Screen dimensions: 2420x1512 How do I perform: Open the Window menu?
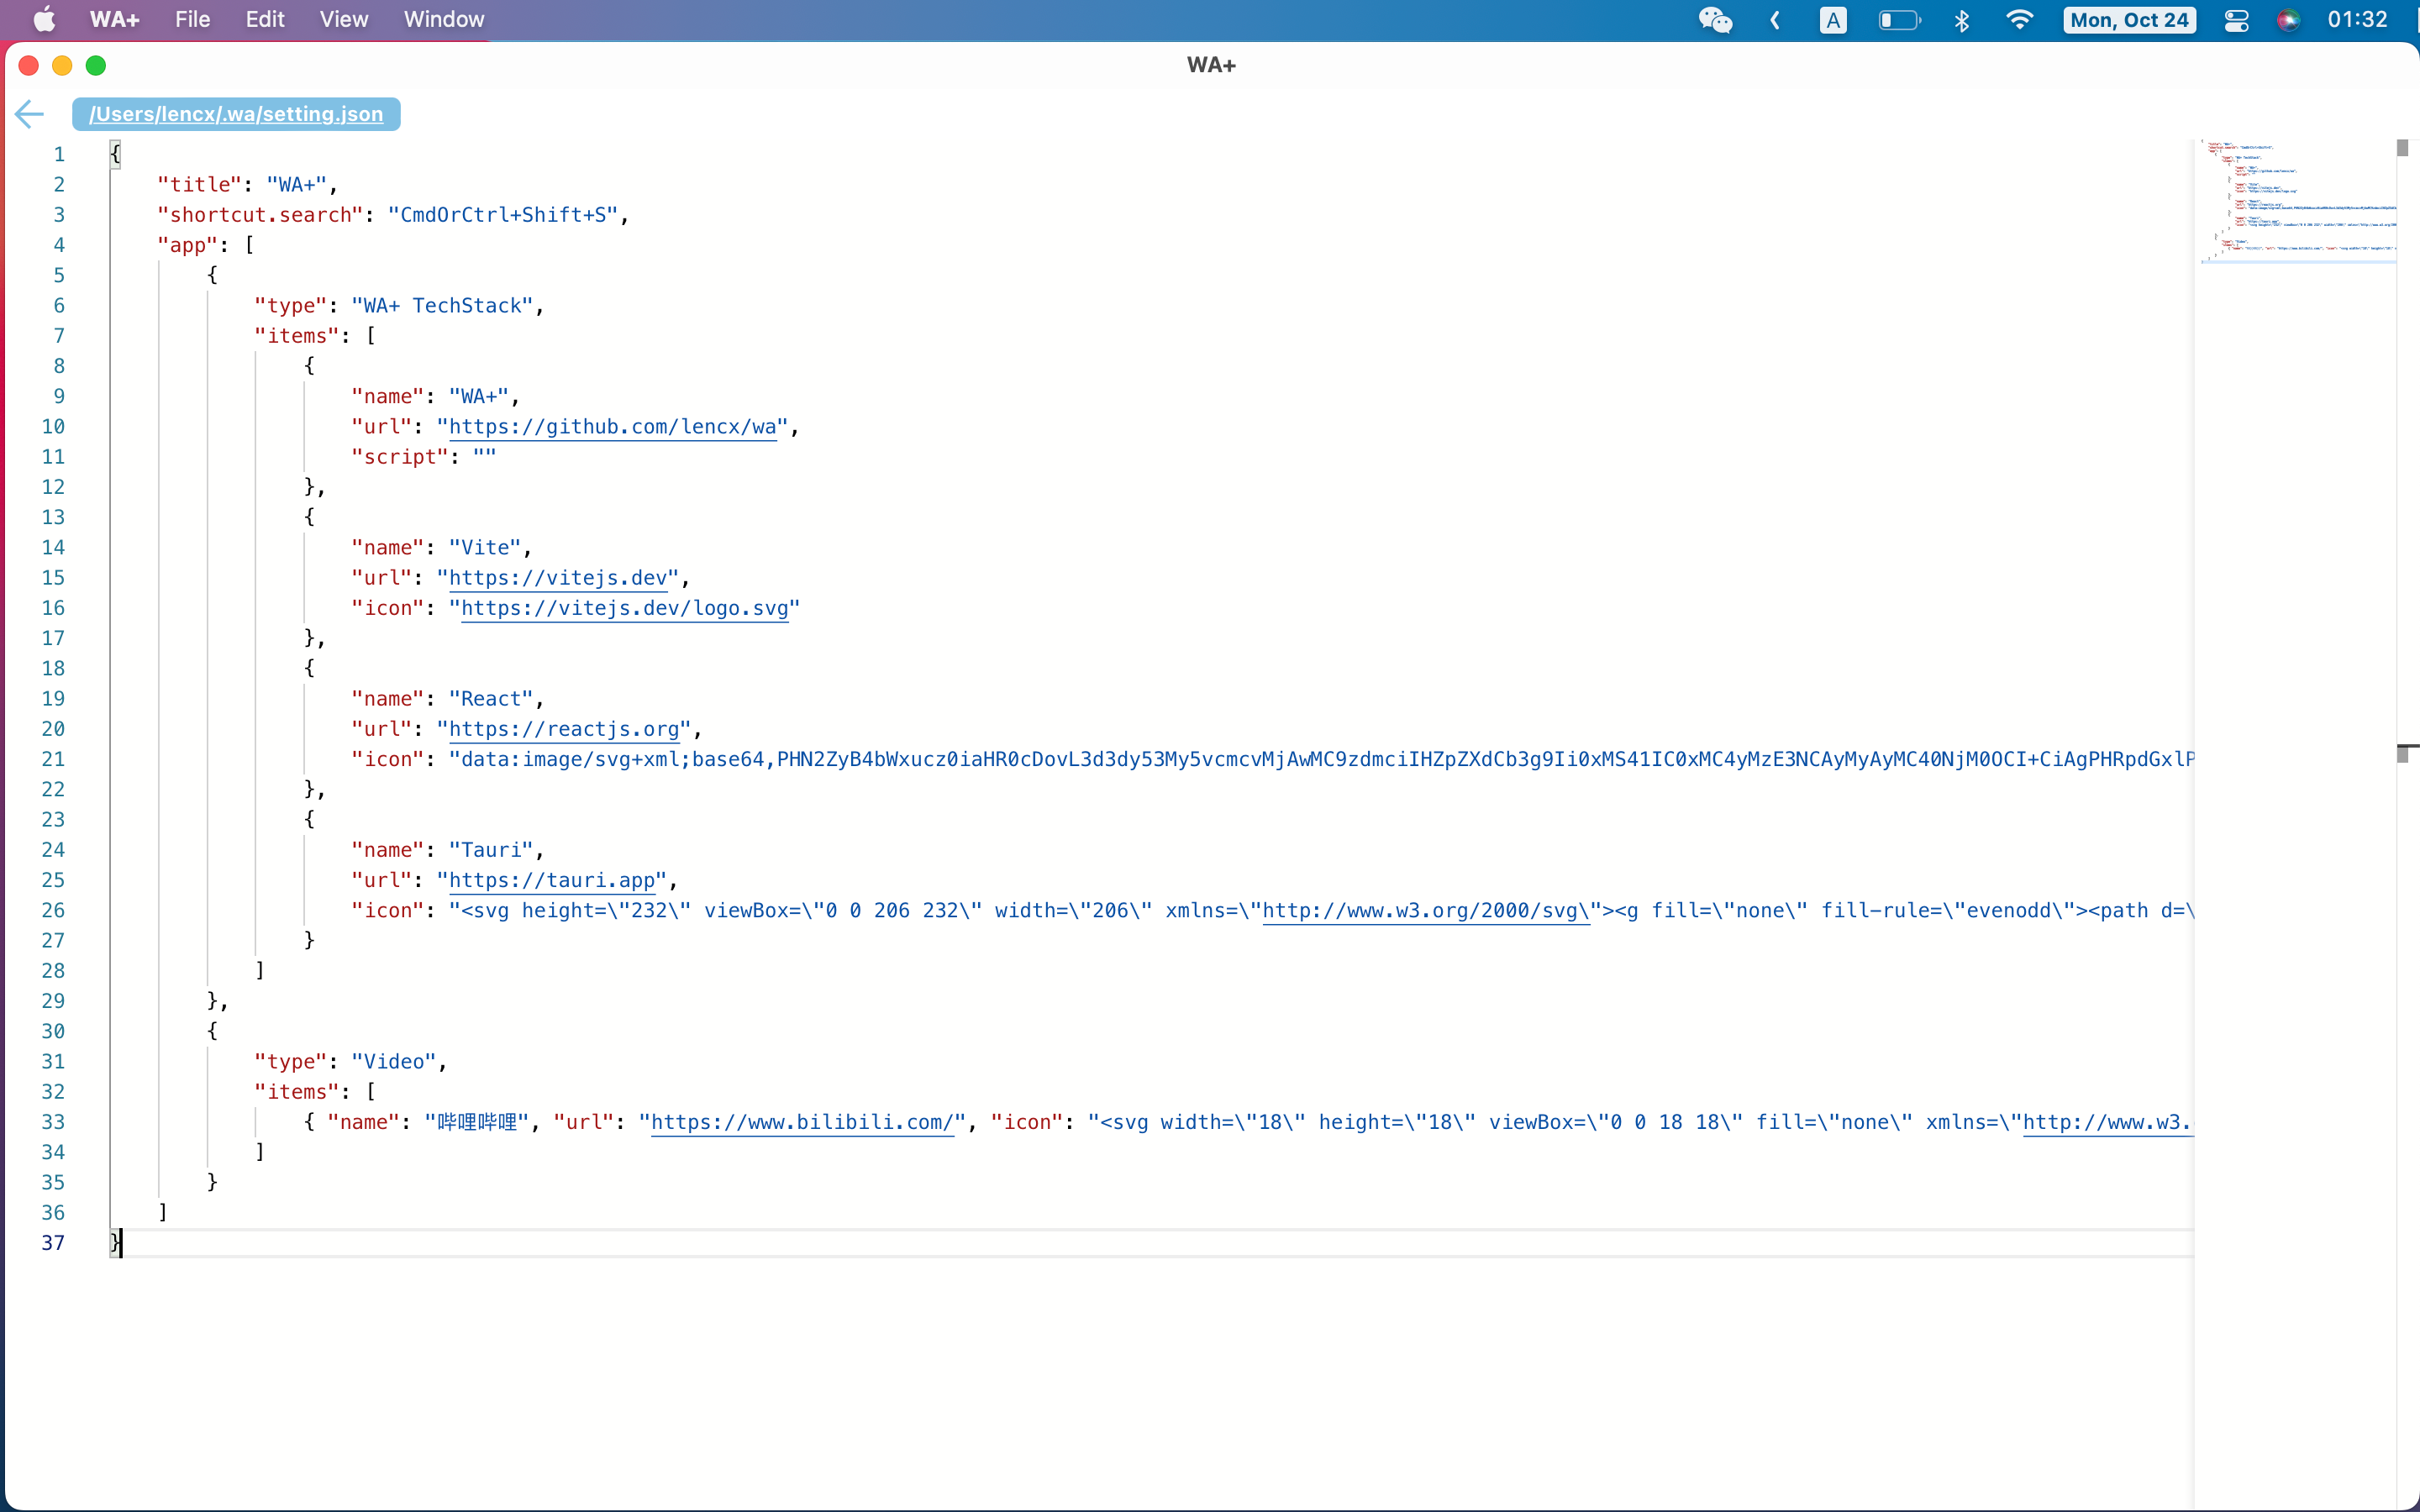(444, 20)
